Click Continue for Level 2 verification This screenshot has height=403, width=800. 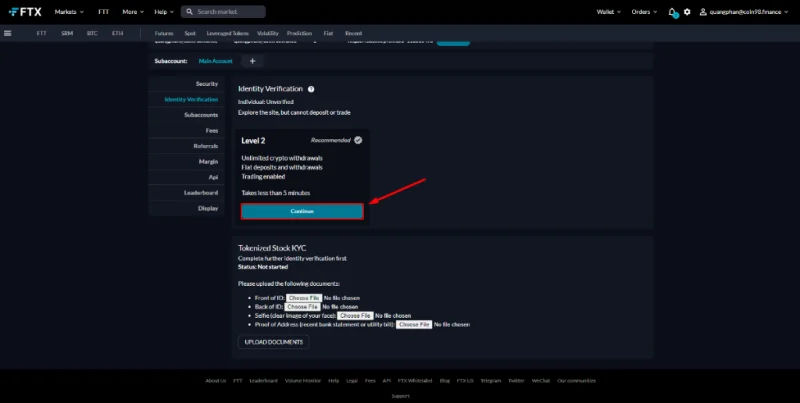click(302, 211)
